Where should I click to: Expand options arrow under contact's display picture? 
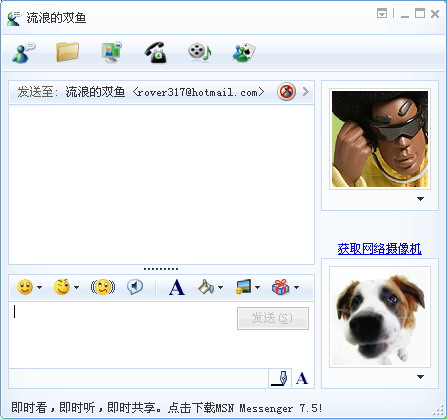(420, 199)
